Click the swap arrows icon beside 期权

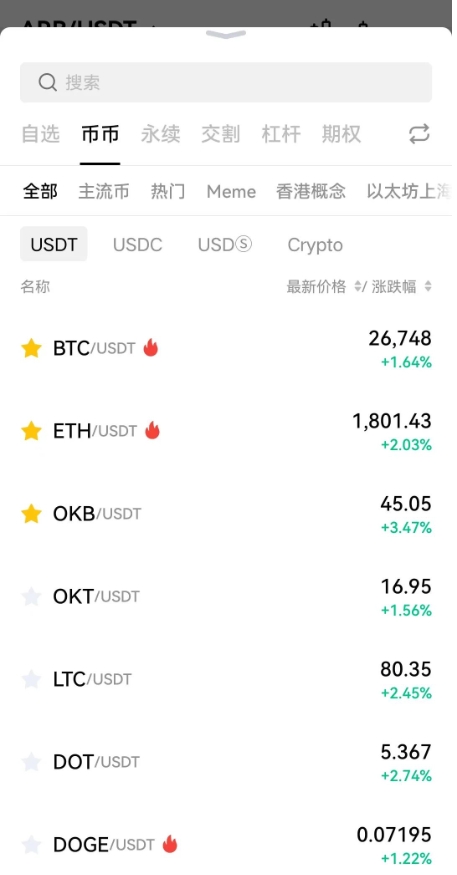[x=419, y=134]
